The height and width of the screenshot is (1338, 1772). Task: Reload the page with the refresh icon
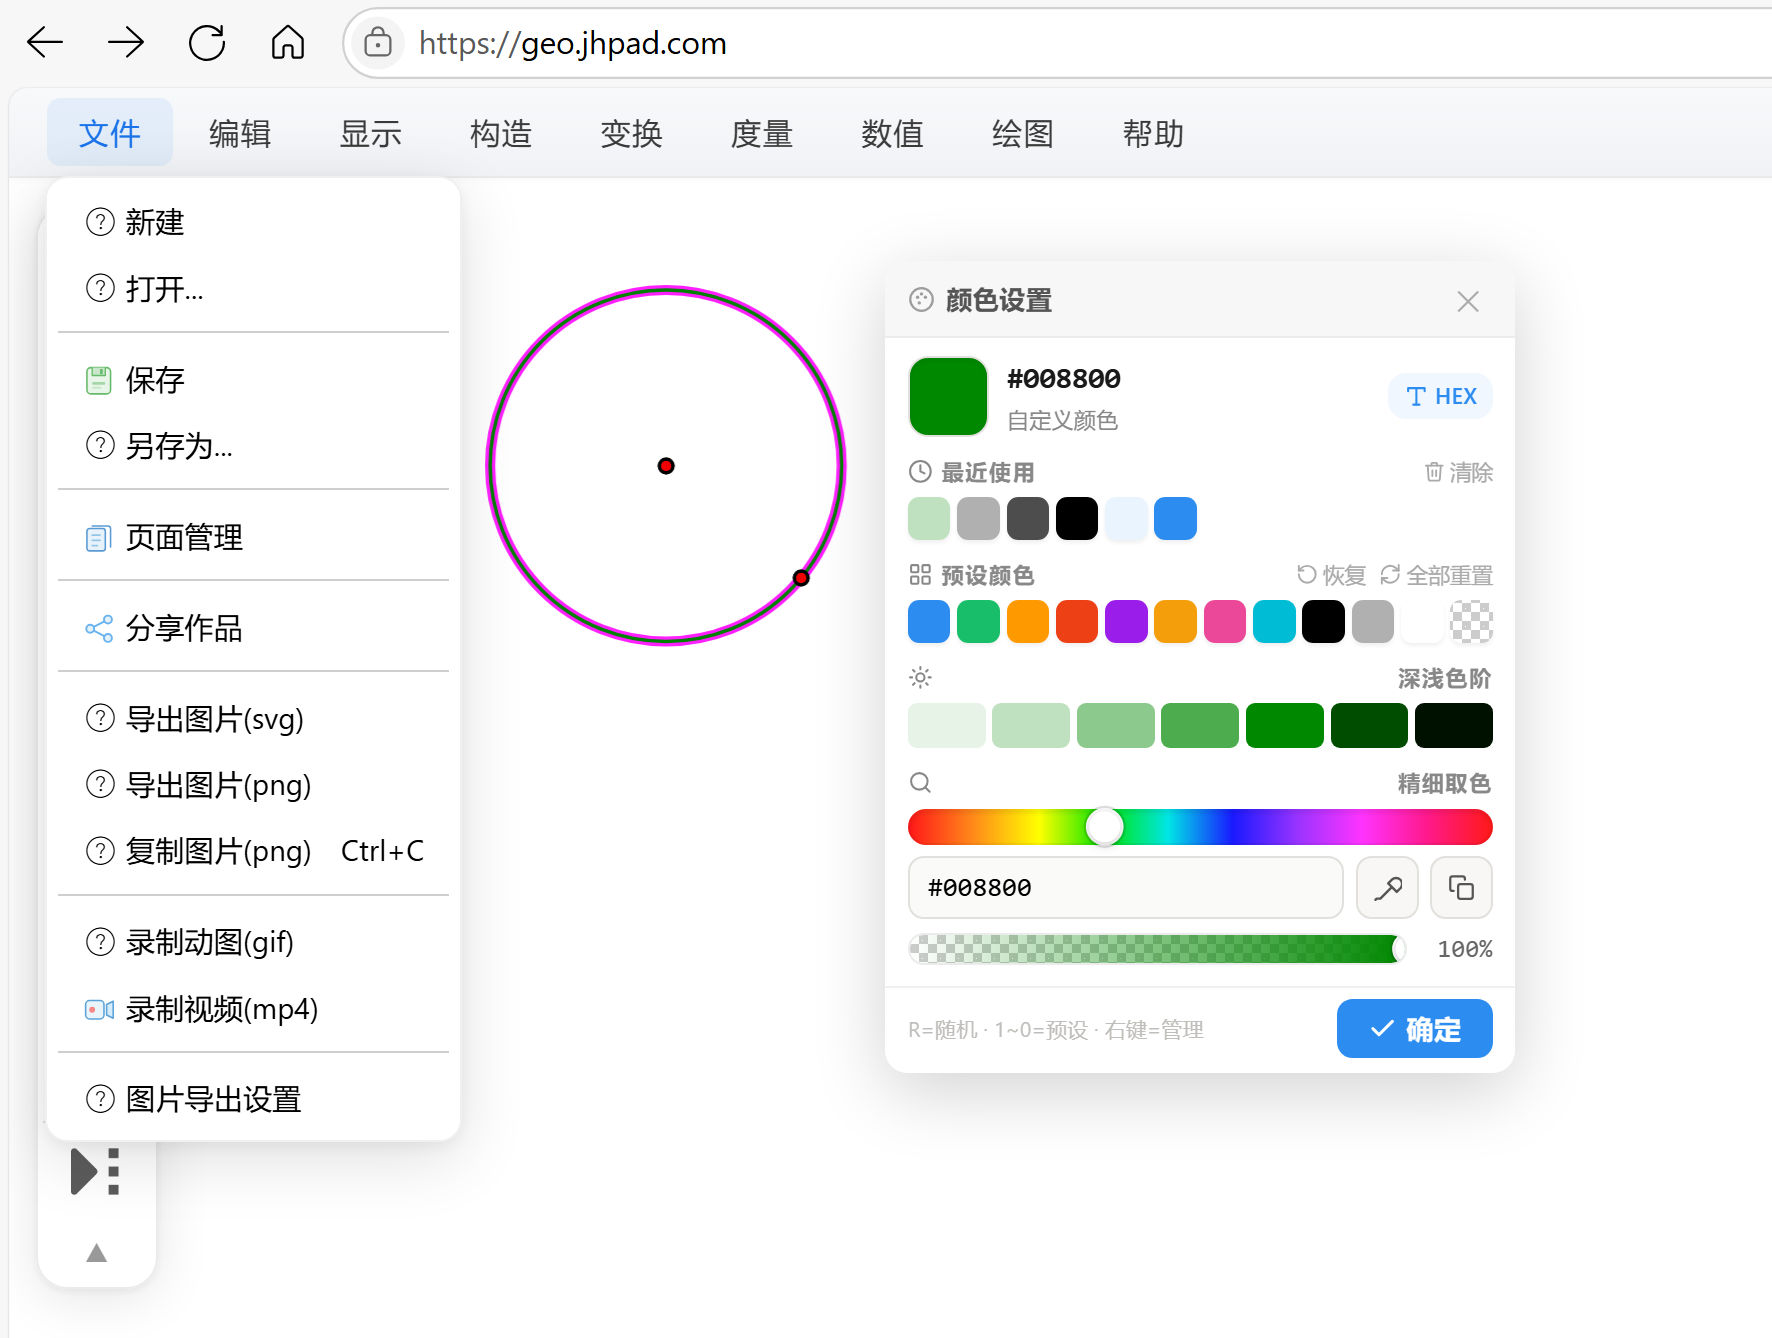coord(207,42)
